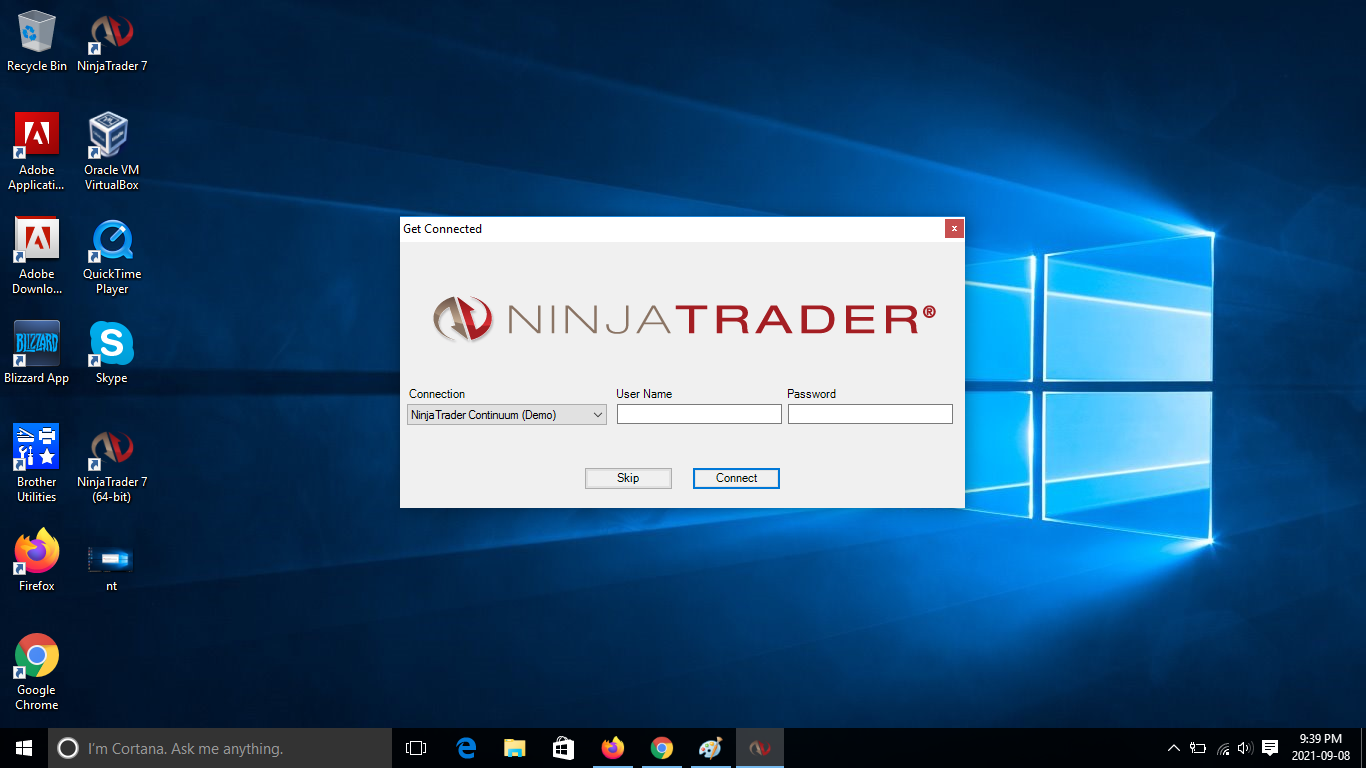Image resolution: width=1366 pixels, height=768 pixels.
Task: Select the 32-bit NinjaTrader 7 desktop shortcut beside Recycle Bin
Action: (112, 42)
